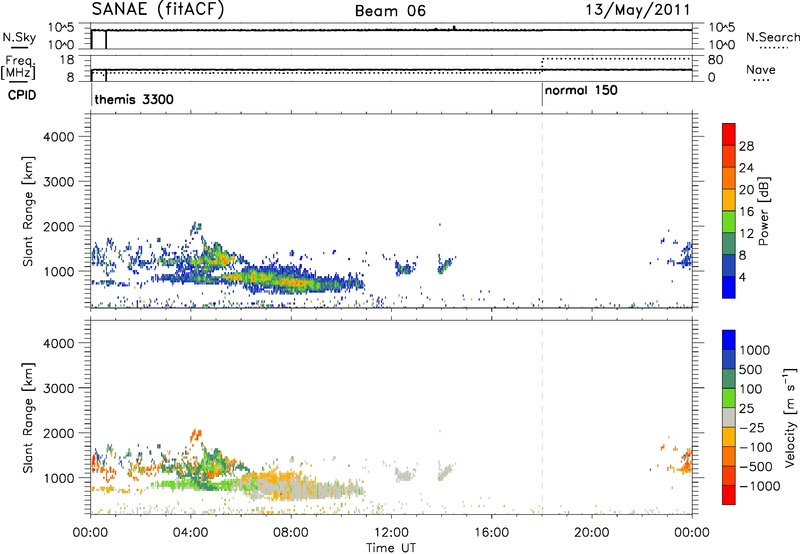This screenshot has height=554, width=800.
Task: Click the "-25" value on Velocity colorbar
Action: click(752, 428)
